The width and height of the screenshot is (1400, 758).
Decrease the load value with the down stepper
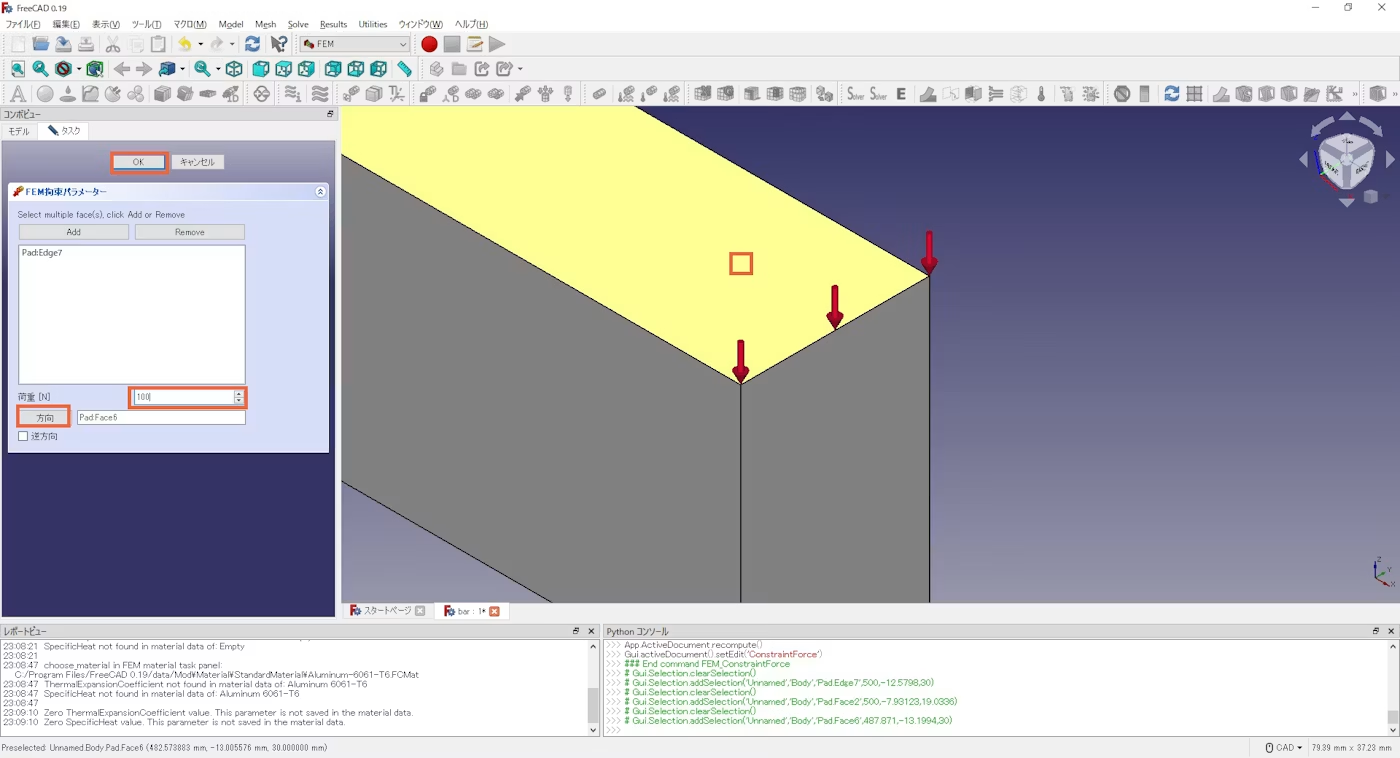239,401
